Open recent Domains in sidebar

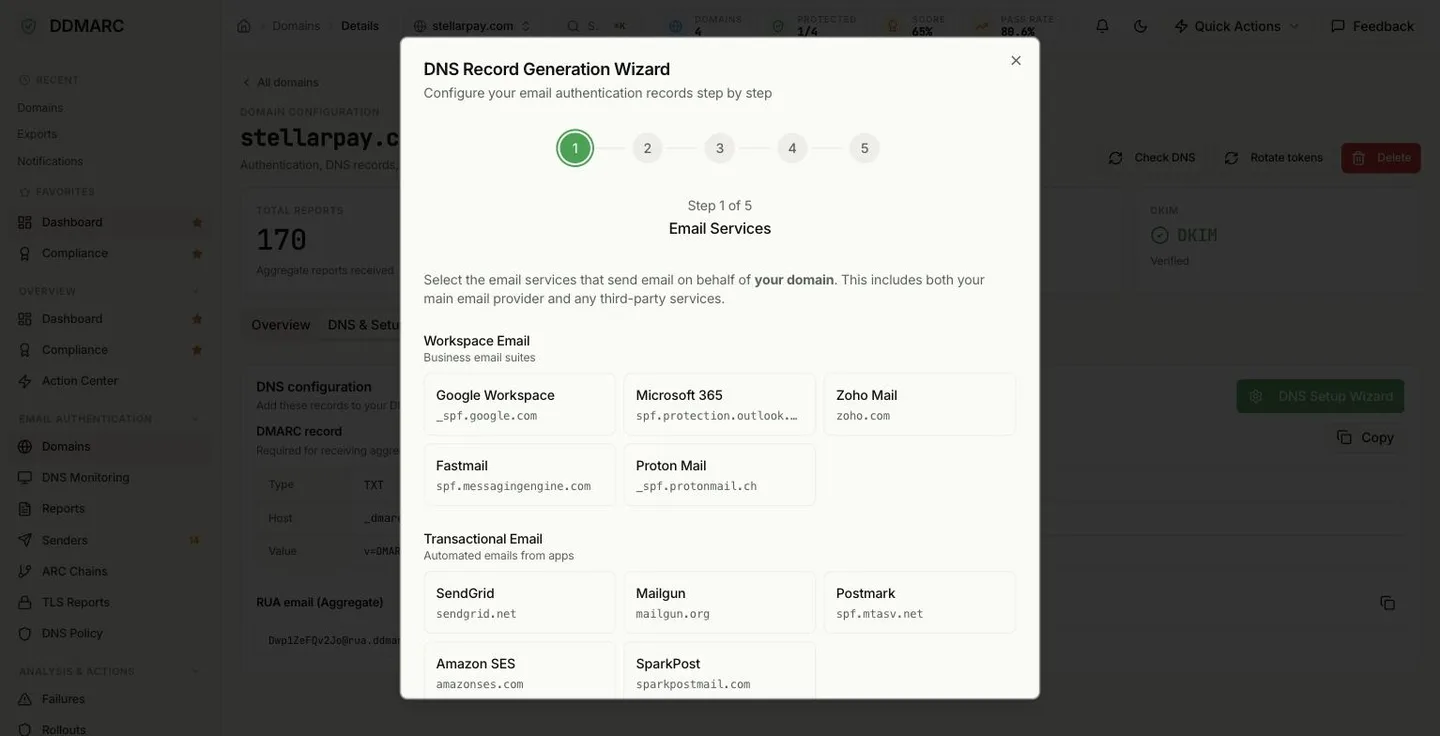click(x=40, y=107)
